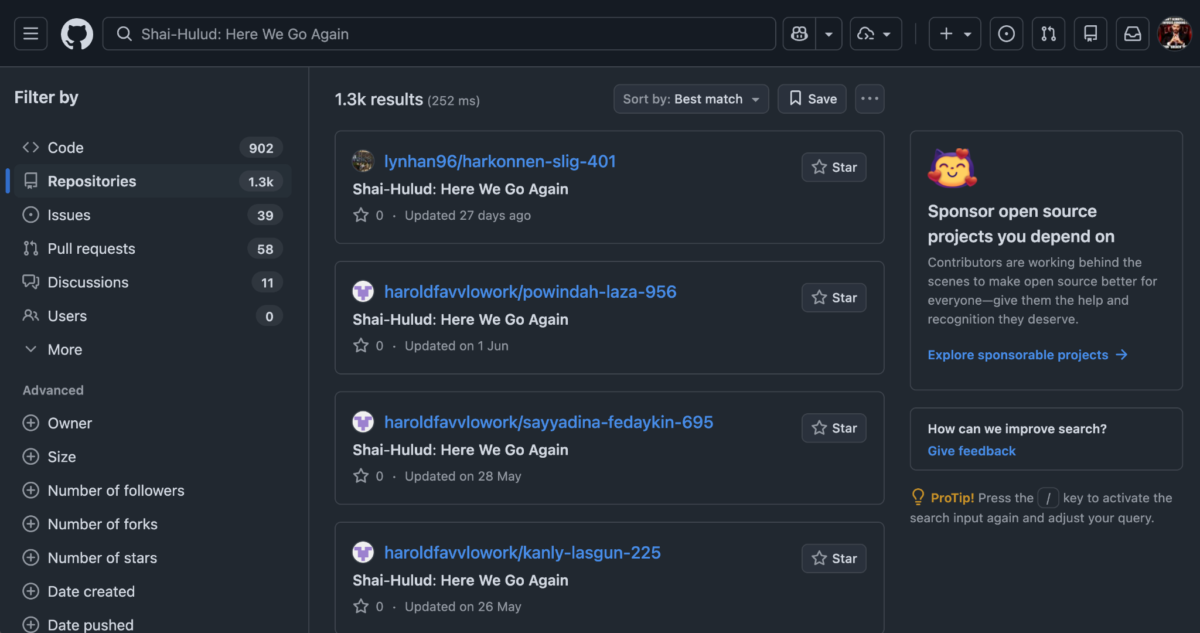Add the Date created filter
Viewport: 1200px width, 633px height.
click(x=79, y=591)
